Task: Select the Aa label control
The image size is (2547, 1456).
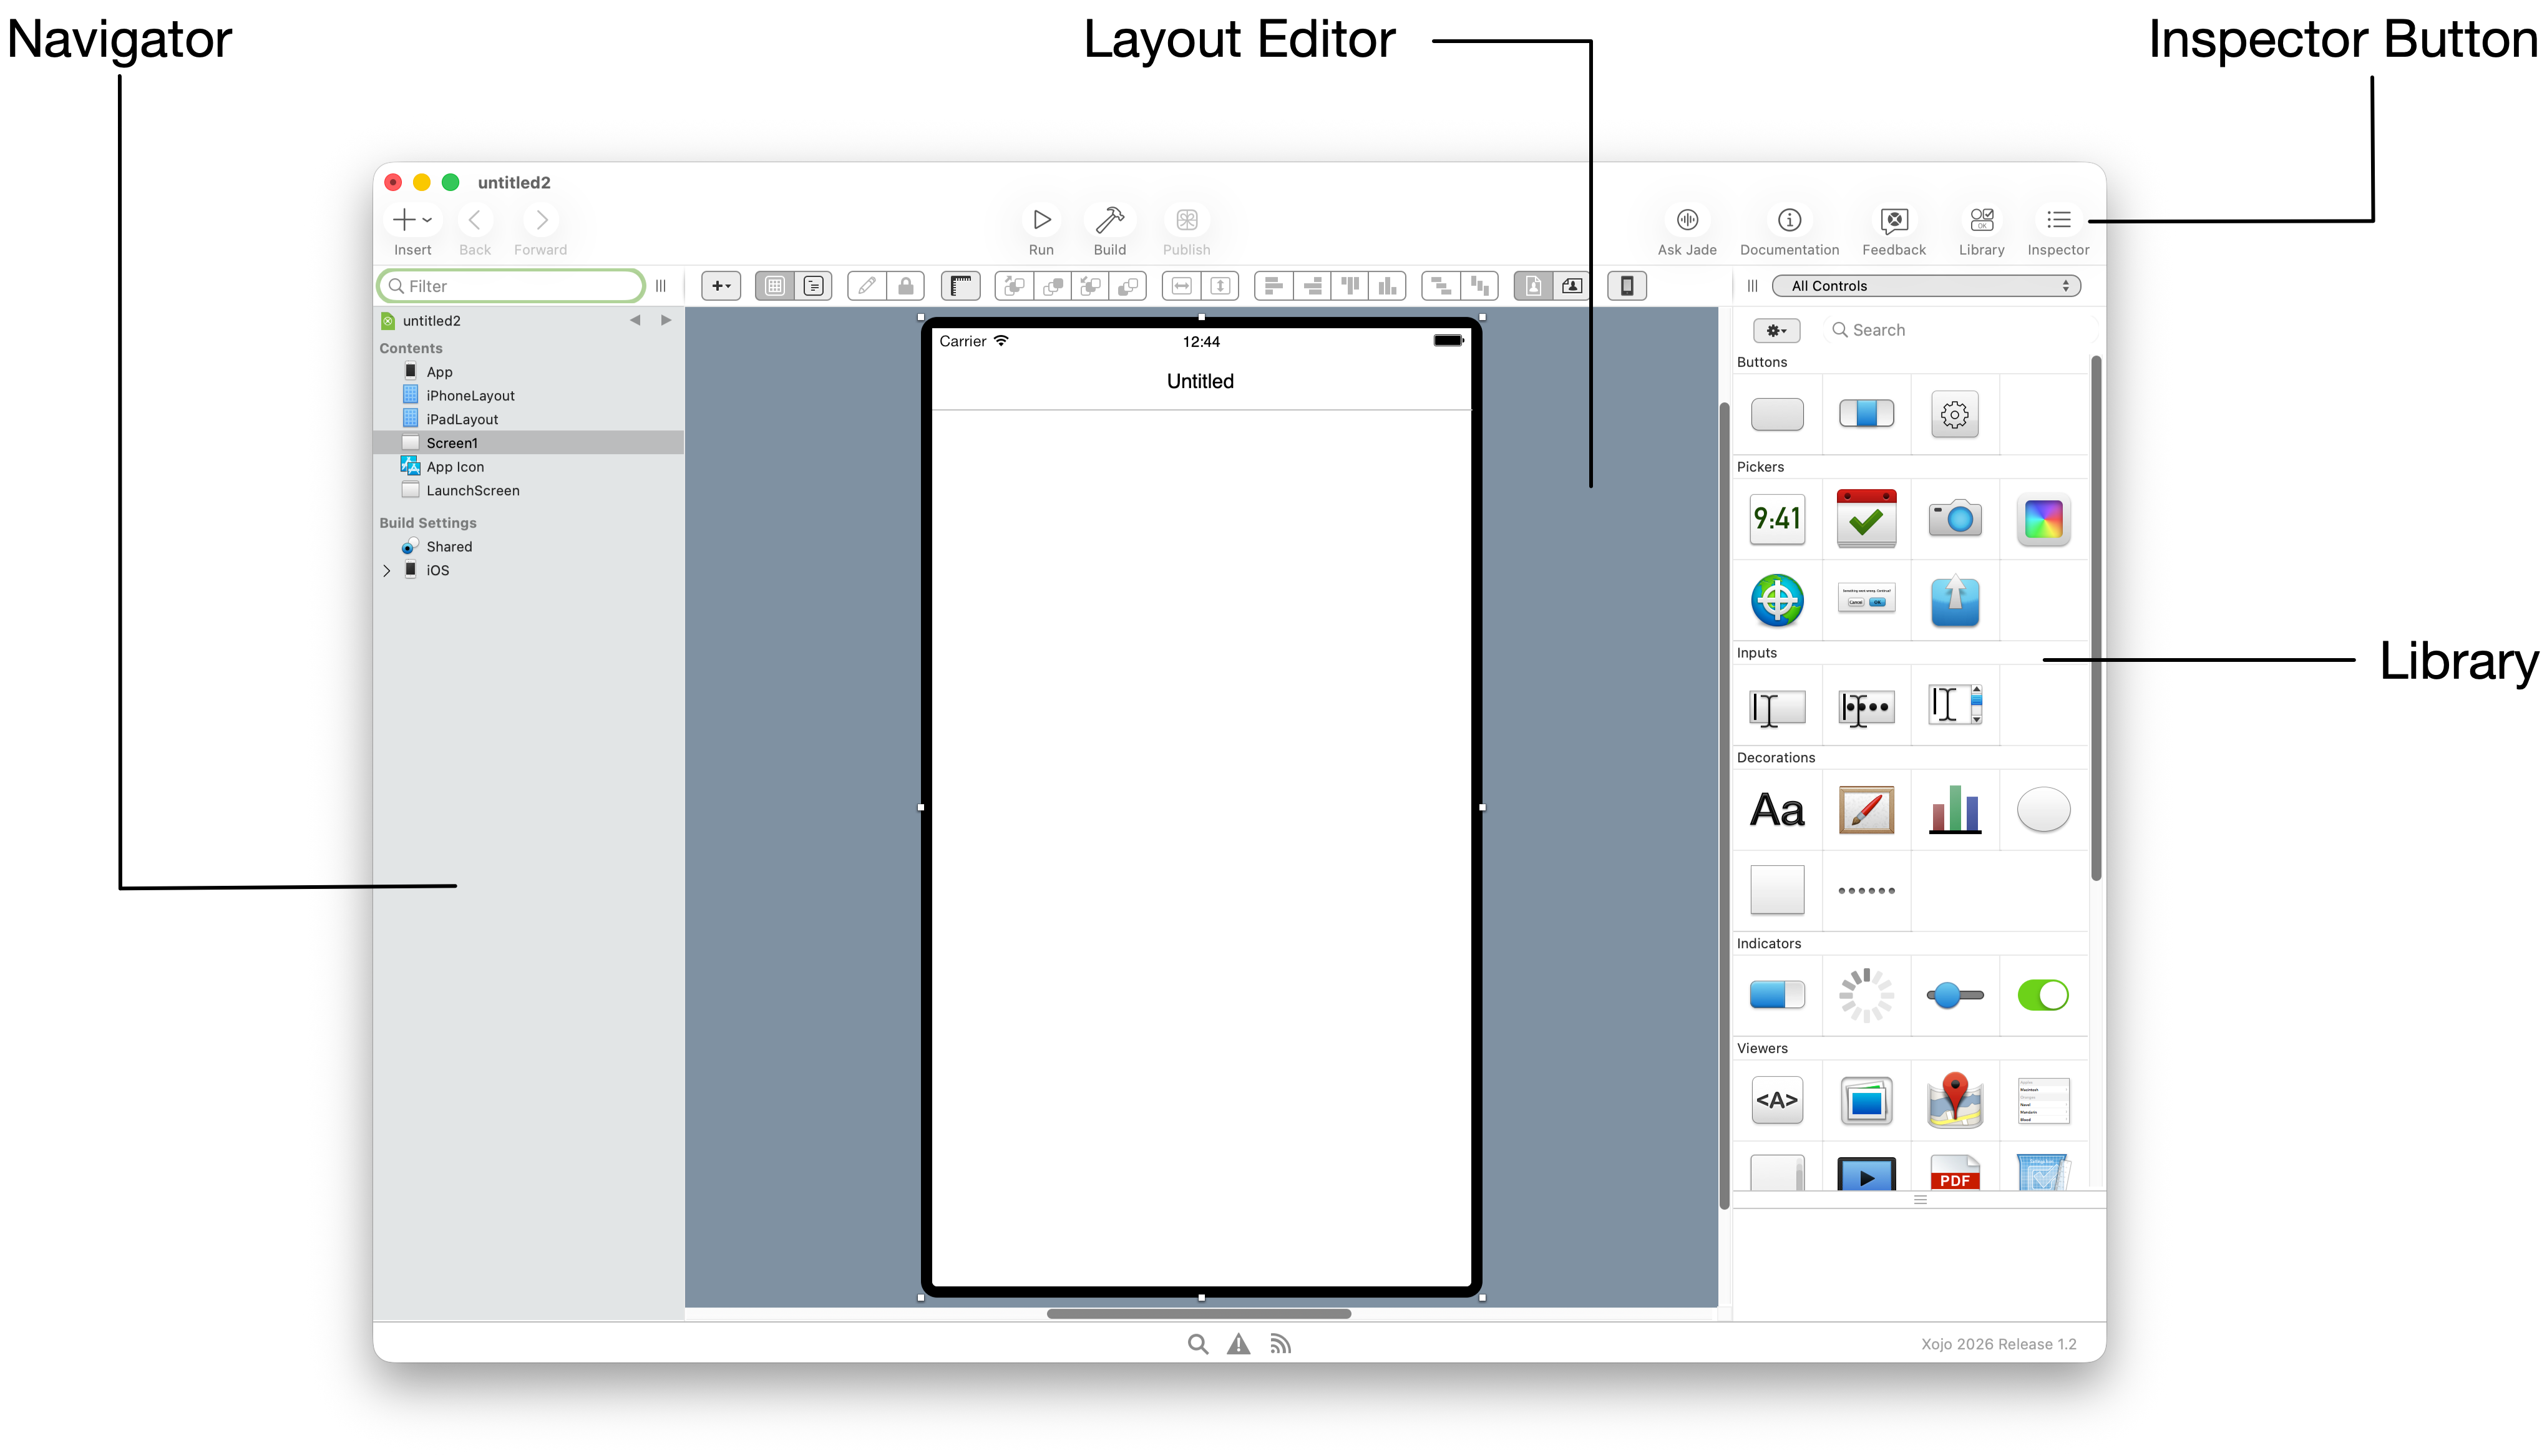Action: pyautogui.click(x=1777, y=810)
